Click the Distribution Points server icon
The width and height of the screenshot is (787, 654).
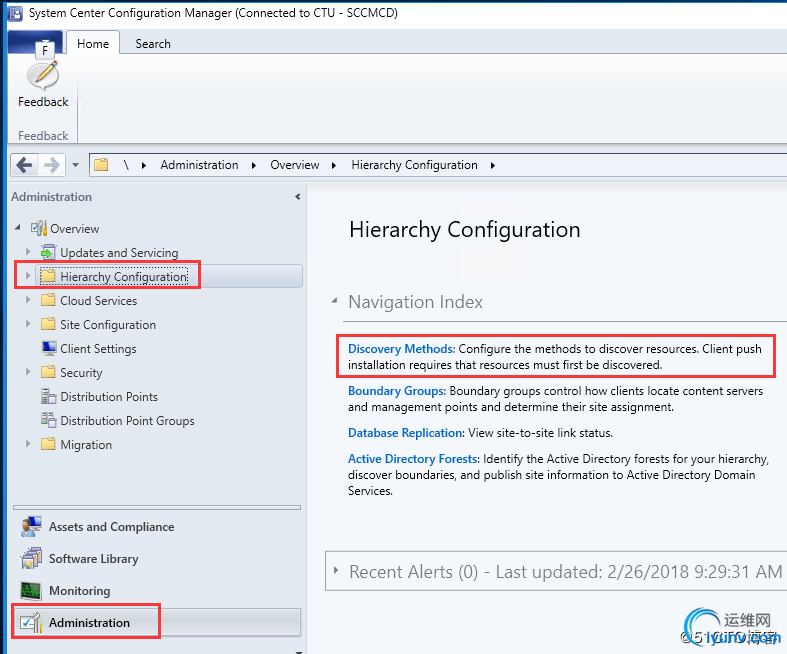point(49,397)
